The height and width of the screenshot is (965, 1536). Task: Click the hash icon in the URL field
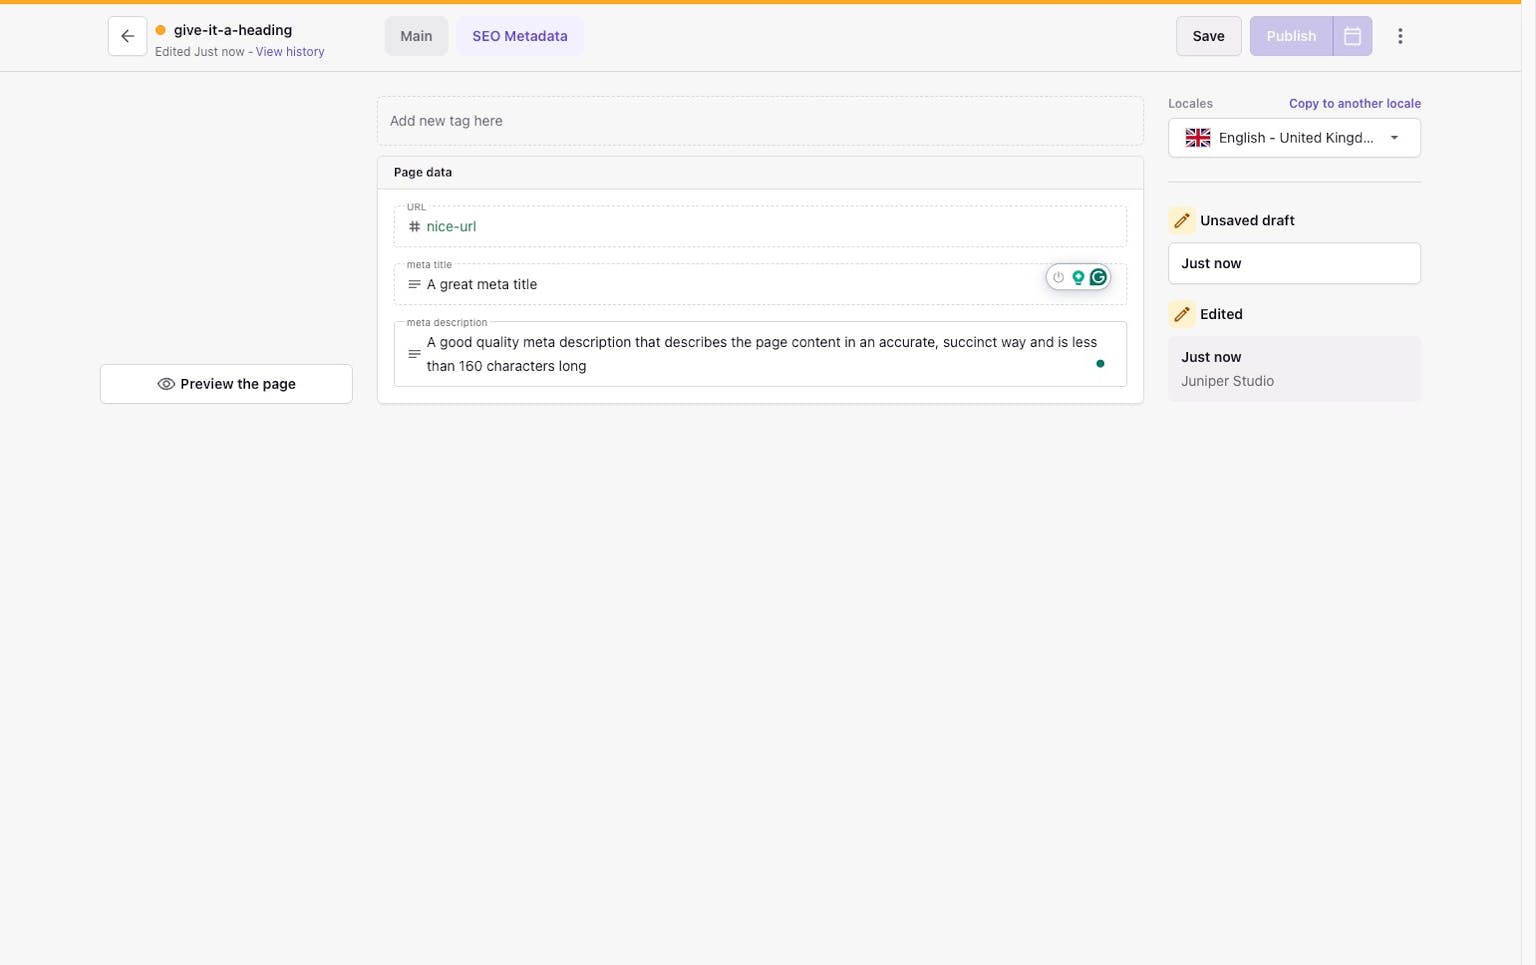[x=414, y=226]
